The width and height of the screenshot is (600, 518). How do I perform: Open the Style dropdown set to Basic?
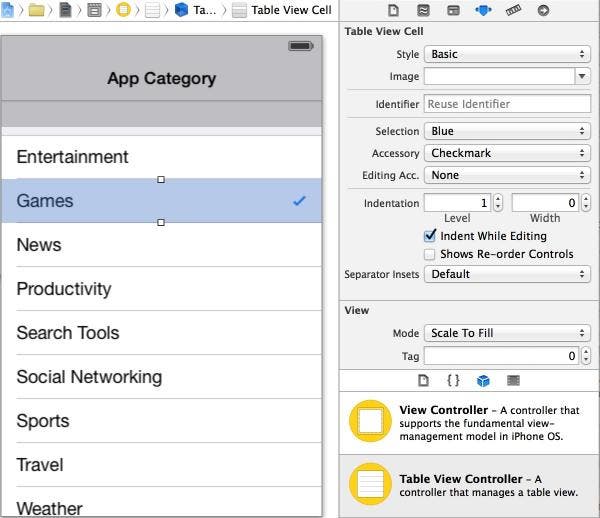[x=507, y=54]
